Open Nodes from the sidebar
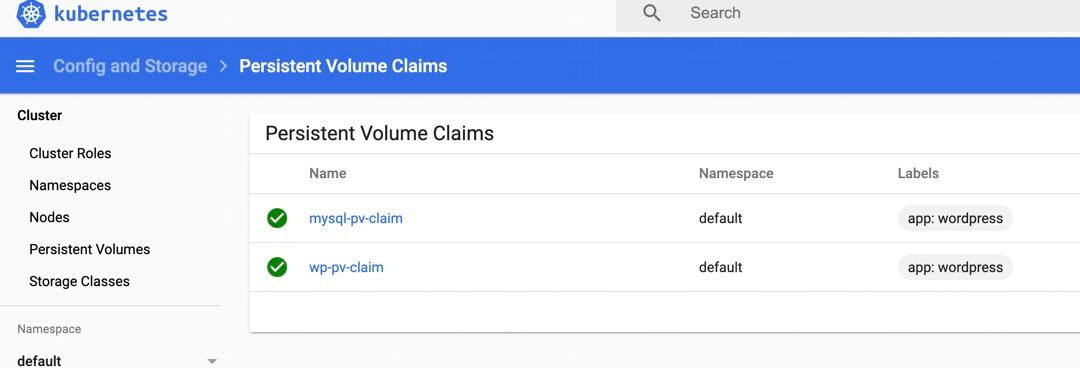The width and height of the screenshot is (1080, 368). 50,217
